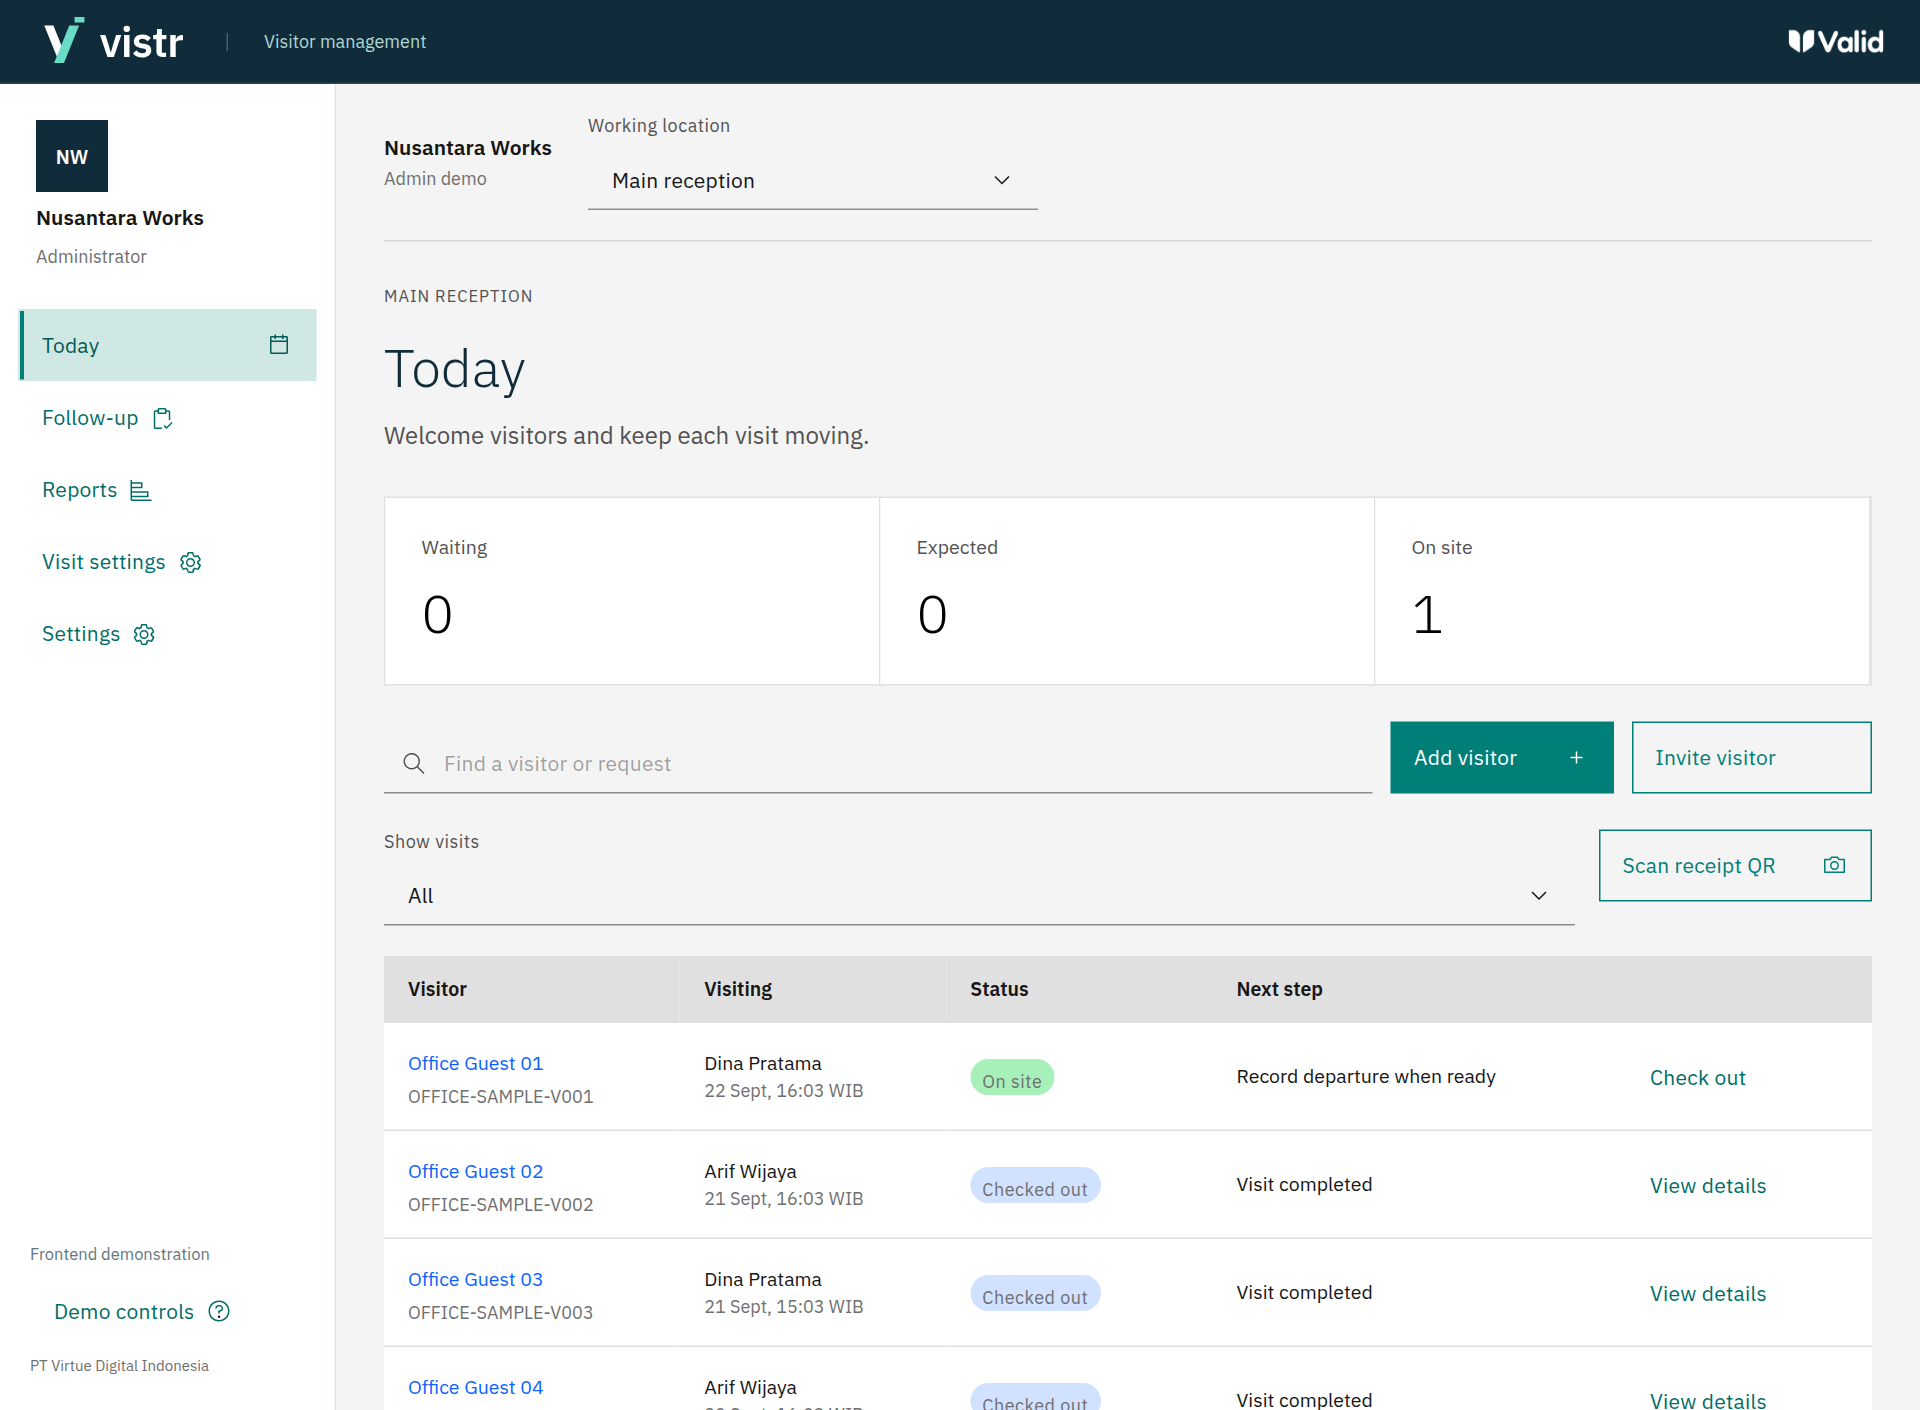Click Visitor management header text
The image size is (1920, 1410).
[345, 42]
